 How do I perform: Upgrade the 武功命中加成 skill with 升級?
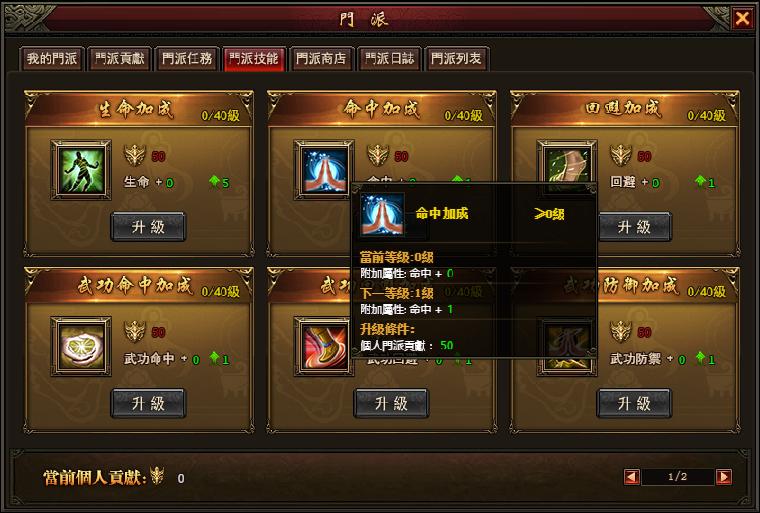(x=148, y=403)
